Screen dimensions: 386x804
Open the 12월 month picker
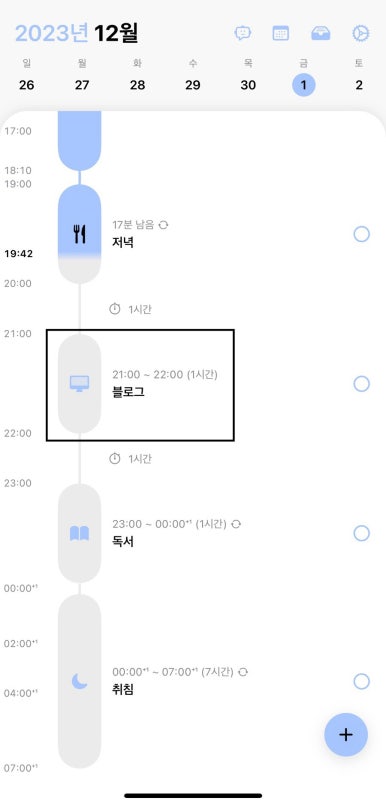click(116, 33)
